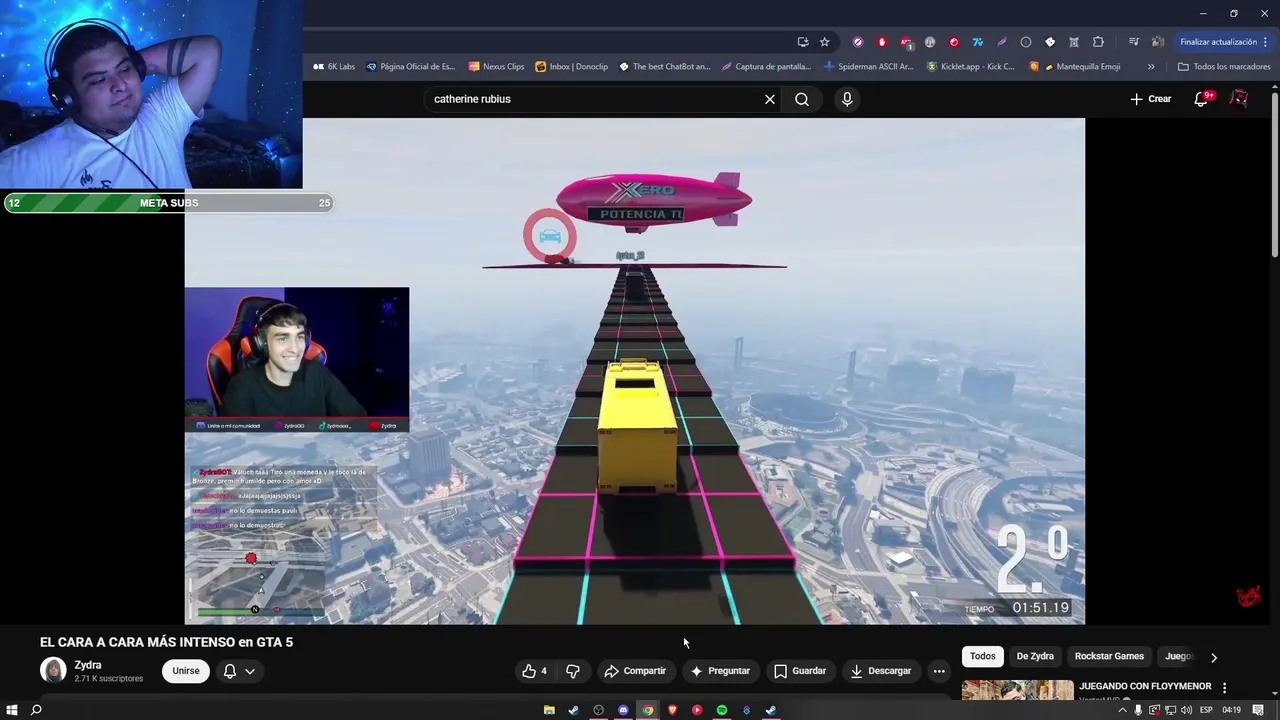Open Windows taskbar search
This screenshot has width=1280, height=720.
pos(36,710)
